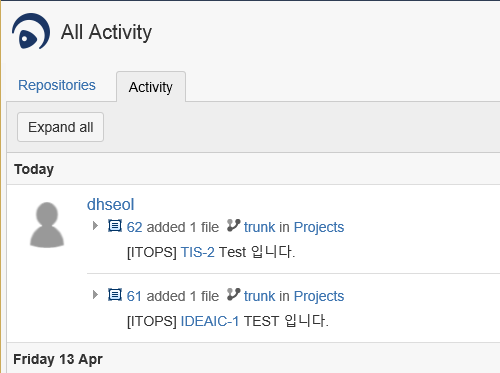Click the FishEye logo icon
Image resolution: width=500 pixels, height=373 pixels.
31,31
